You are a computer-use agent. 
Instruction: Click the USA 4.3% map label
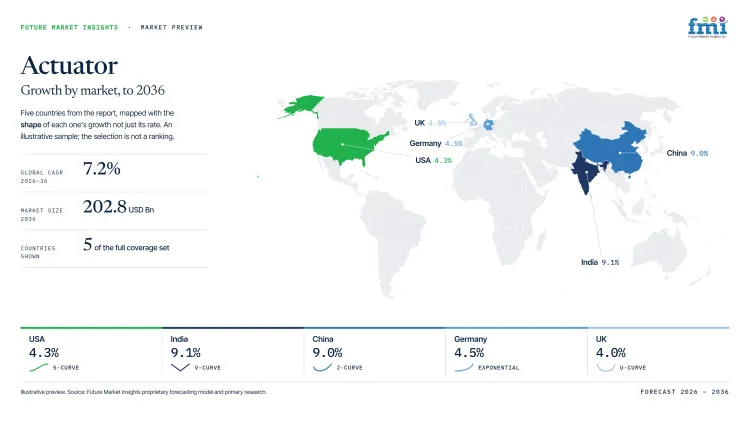point(433,160)
